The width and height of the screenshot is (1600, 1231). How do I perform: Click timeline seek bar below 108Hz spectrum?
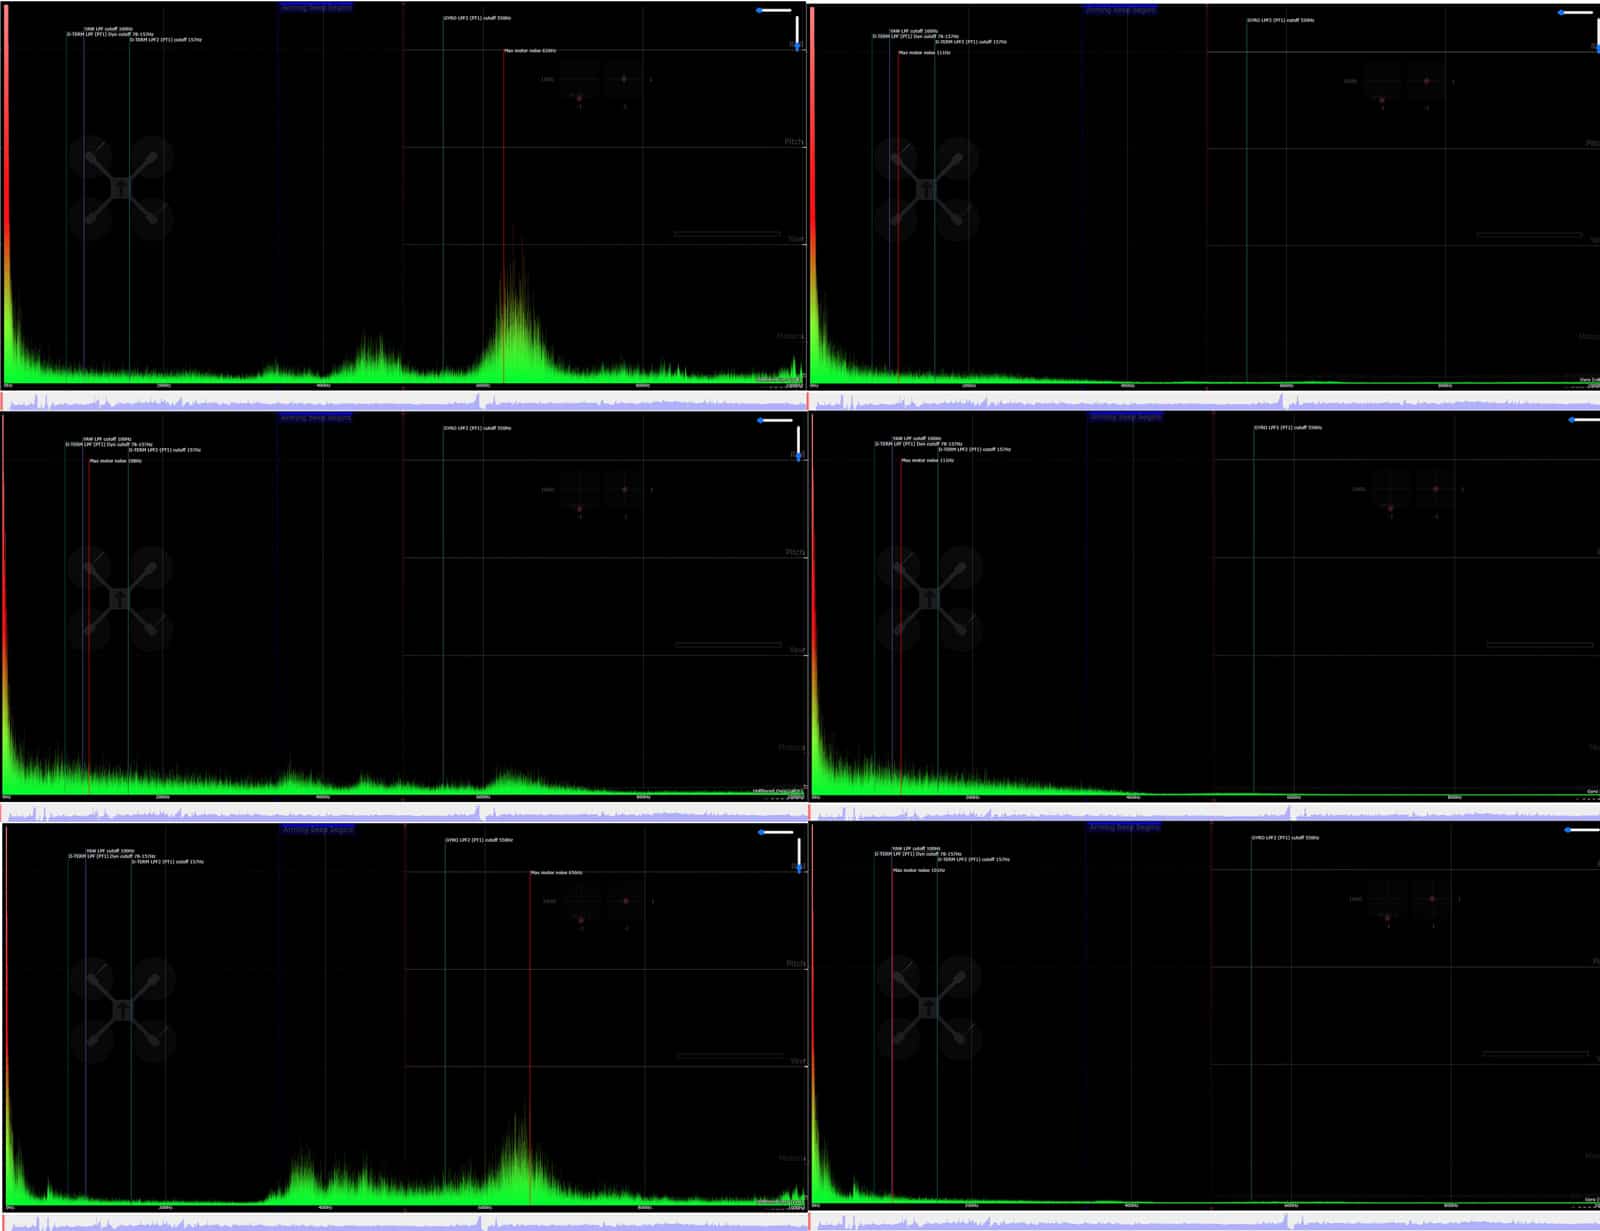(x=403, y=812)
